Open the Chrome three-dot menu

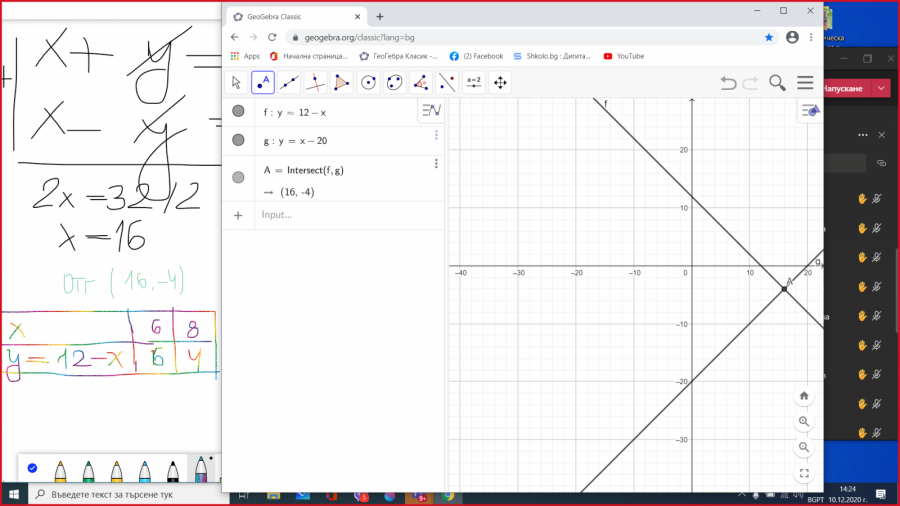tap(811, 37)
